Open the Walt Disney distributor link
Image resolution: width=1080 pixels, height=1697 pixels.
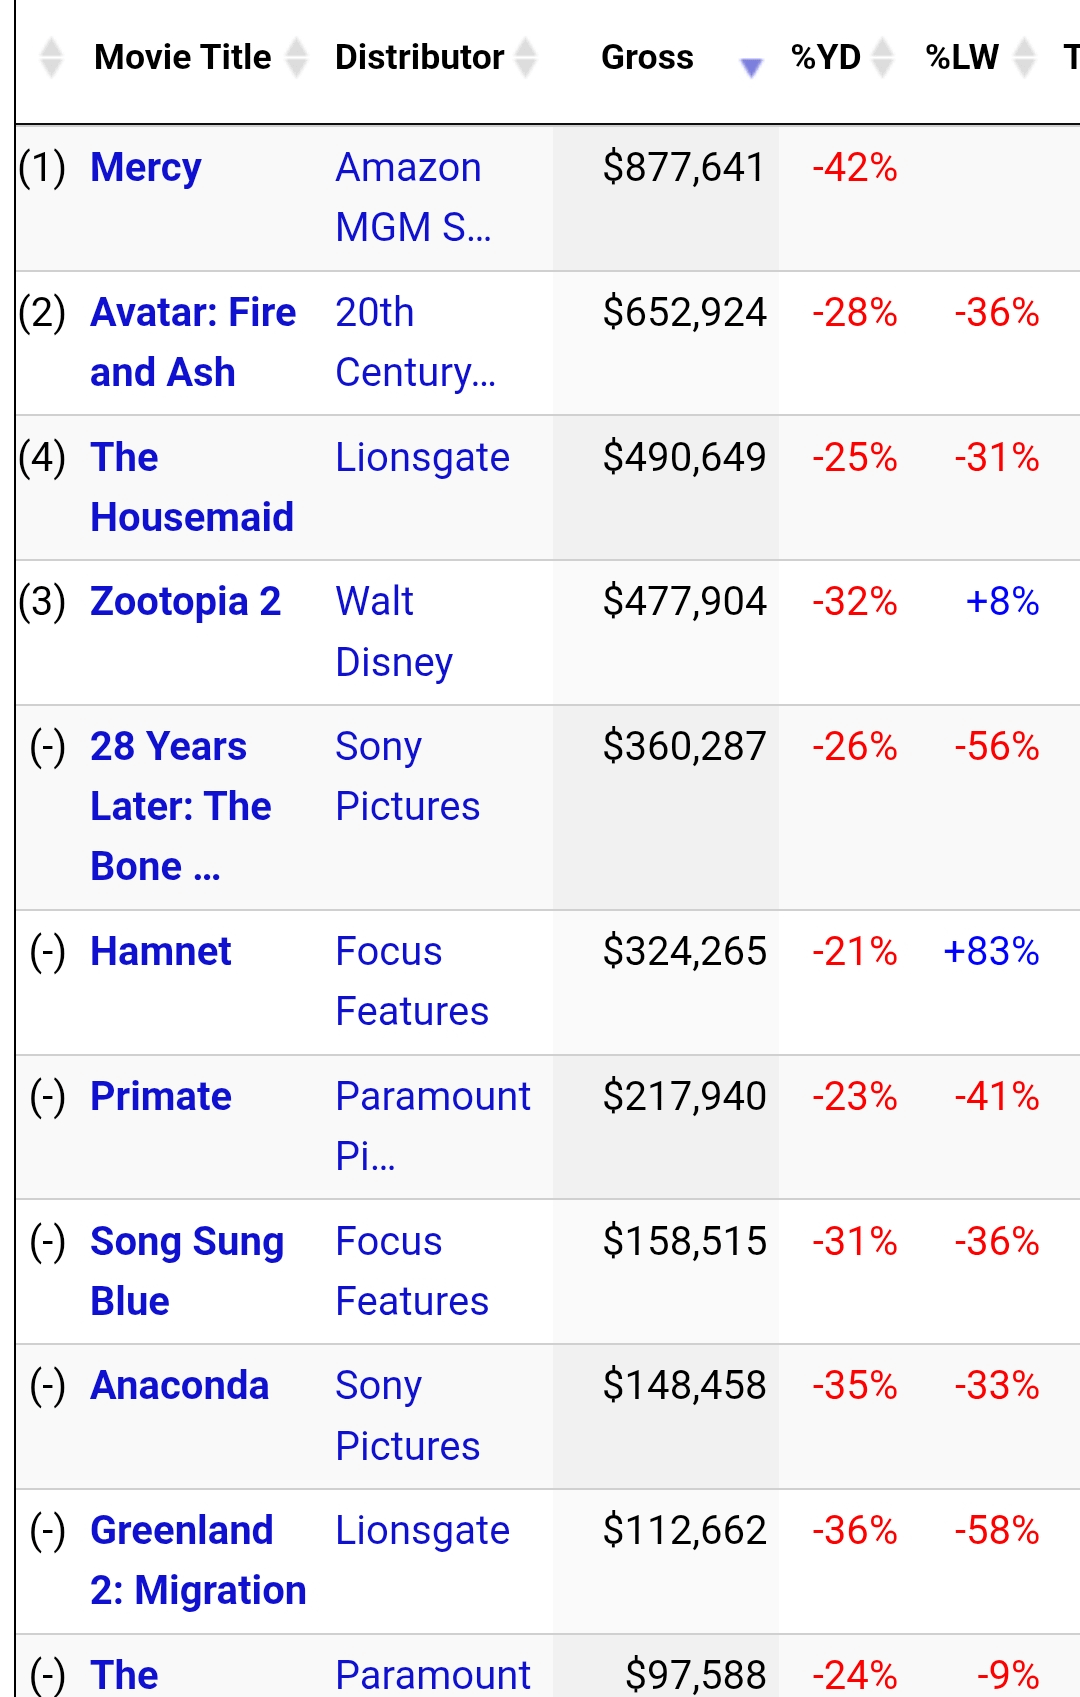click(x=394, y=632)
